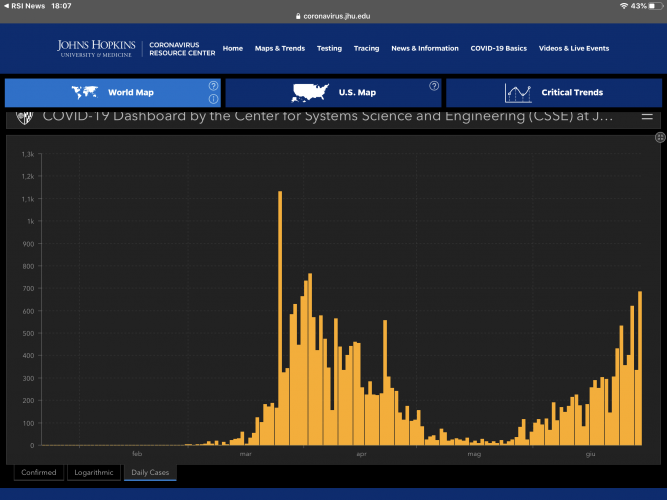Switch chart to Confirmed view
This screenshot has height=500, width=667.
(39, 472)
